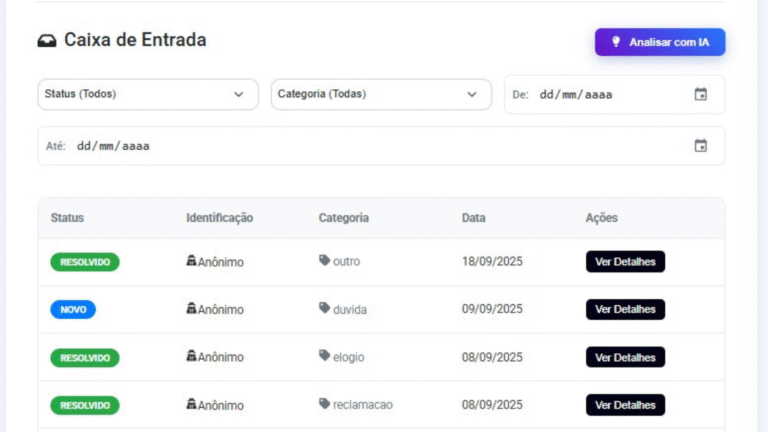The width and height of the screenshot is (768, 432).
Task: Click the tag icon next to duvida
Action: pos(324,309)
